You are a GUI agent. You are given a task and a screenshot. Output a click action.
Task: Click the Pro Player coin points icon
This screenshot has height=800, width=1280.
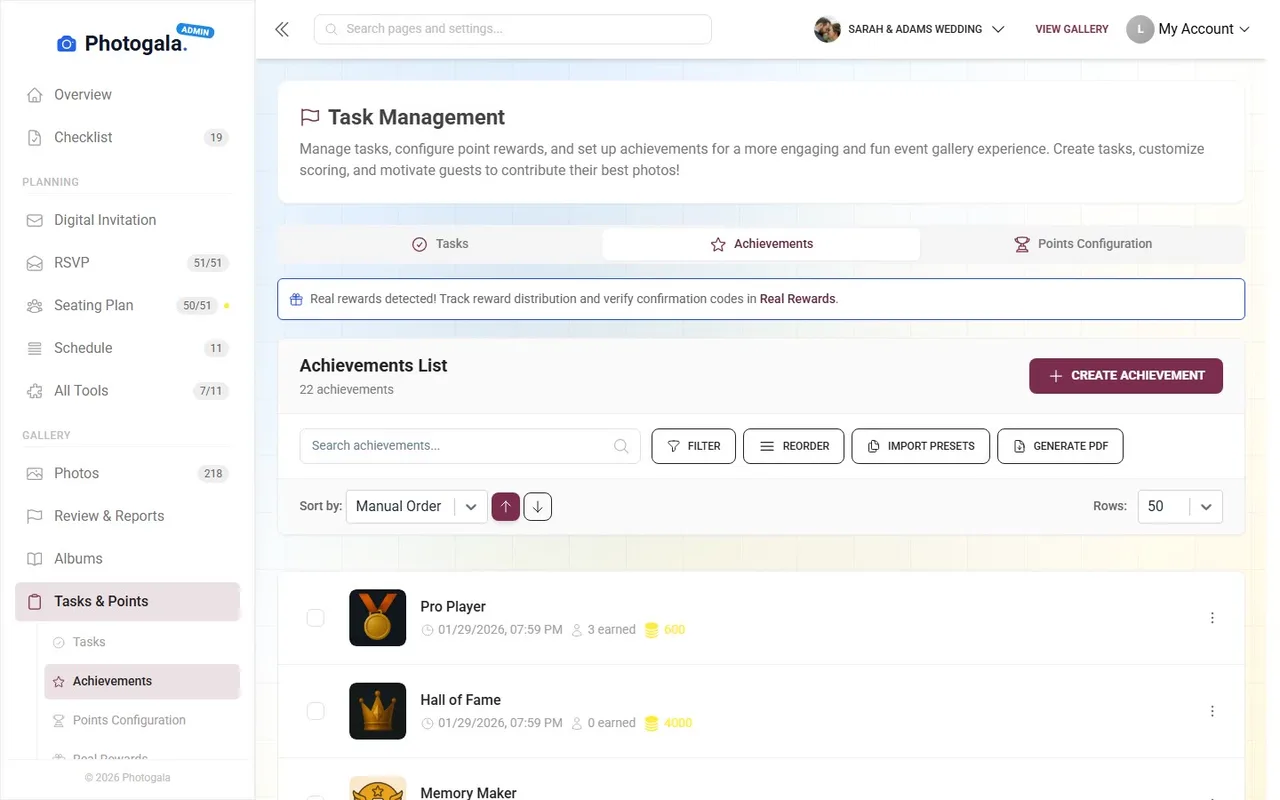point(651,630)
